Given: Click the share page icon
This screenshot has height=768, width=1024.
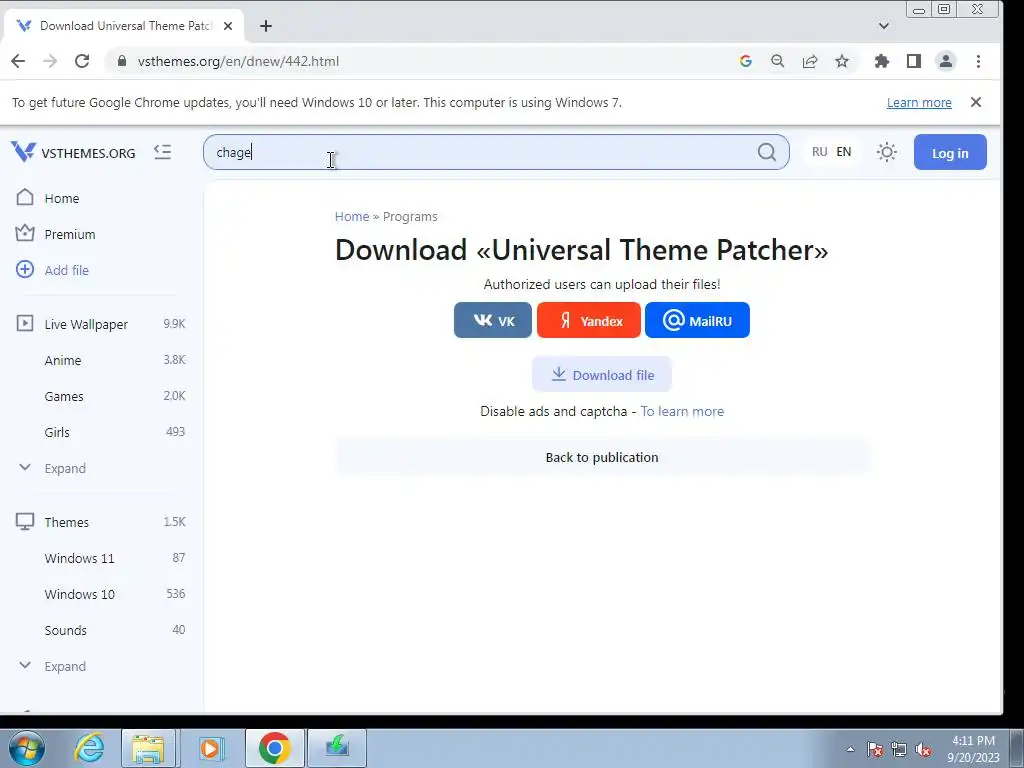Looking at the screenshot, I should click(810, 61).
